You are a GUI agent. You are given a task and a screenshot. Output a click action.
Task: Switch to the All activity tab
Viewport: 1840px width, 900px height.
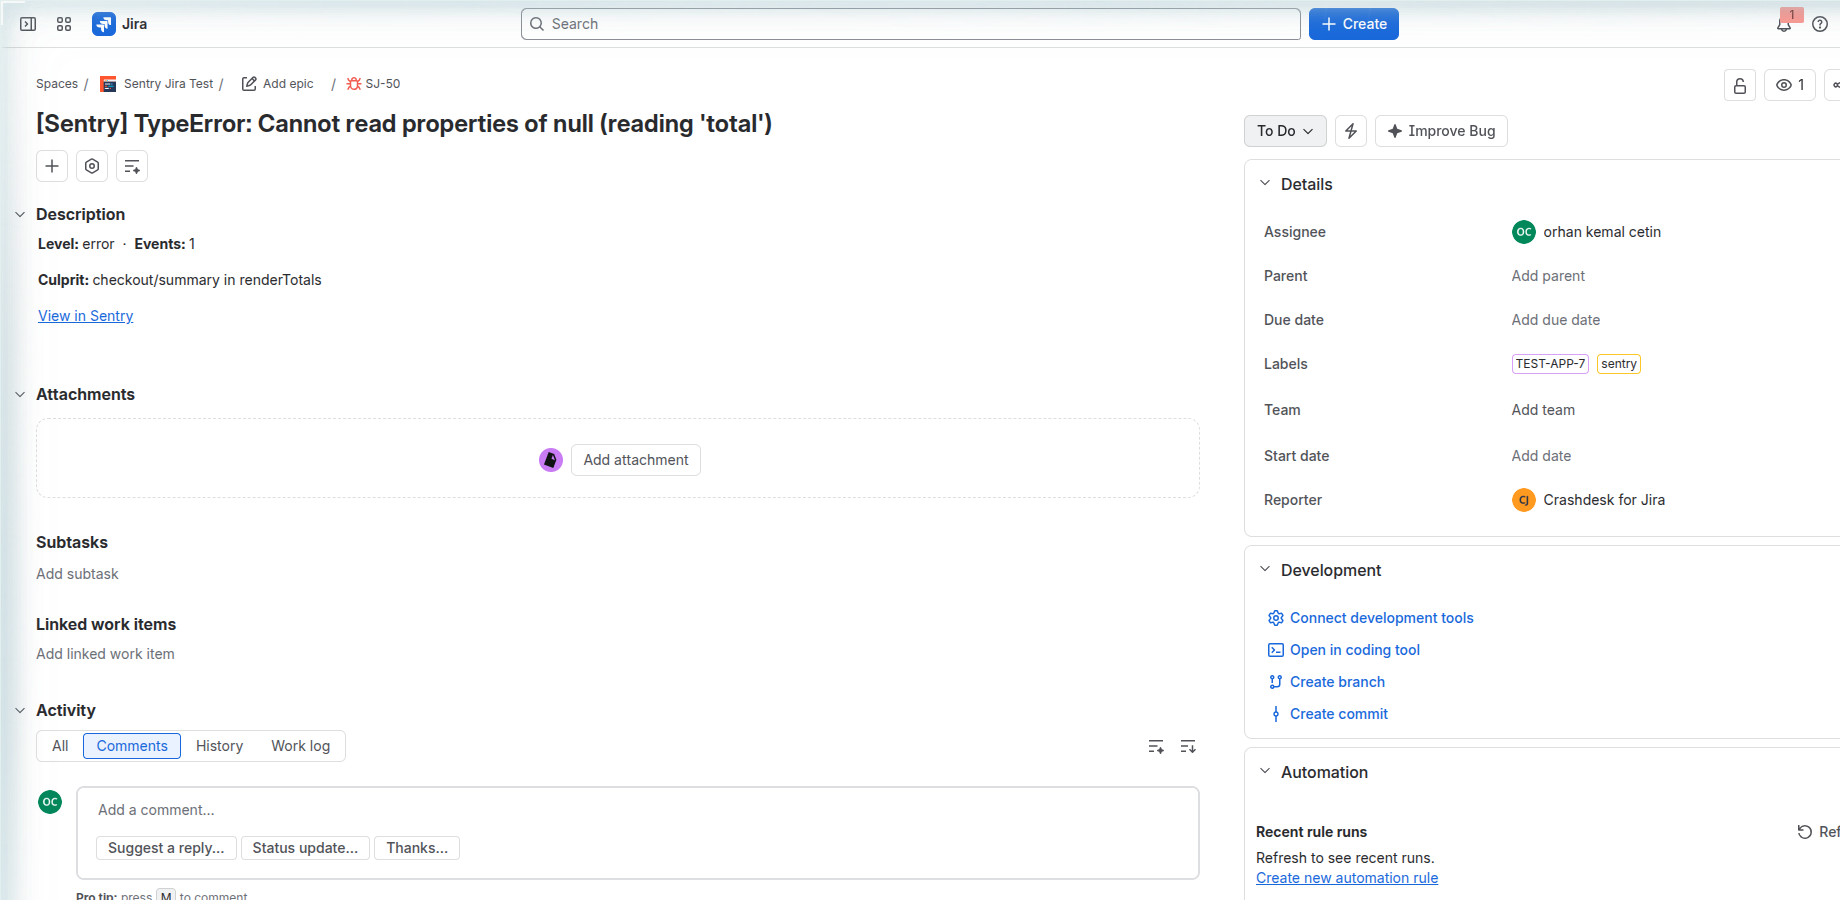pos(60,746)
